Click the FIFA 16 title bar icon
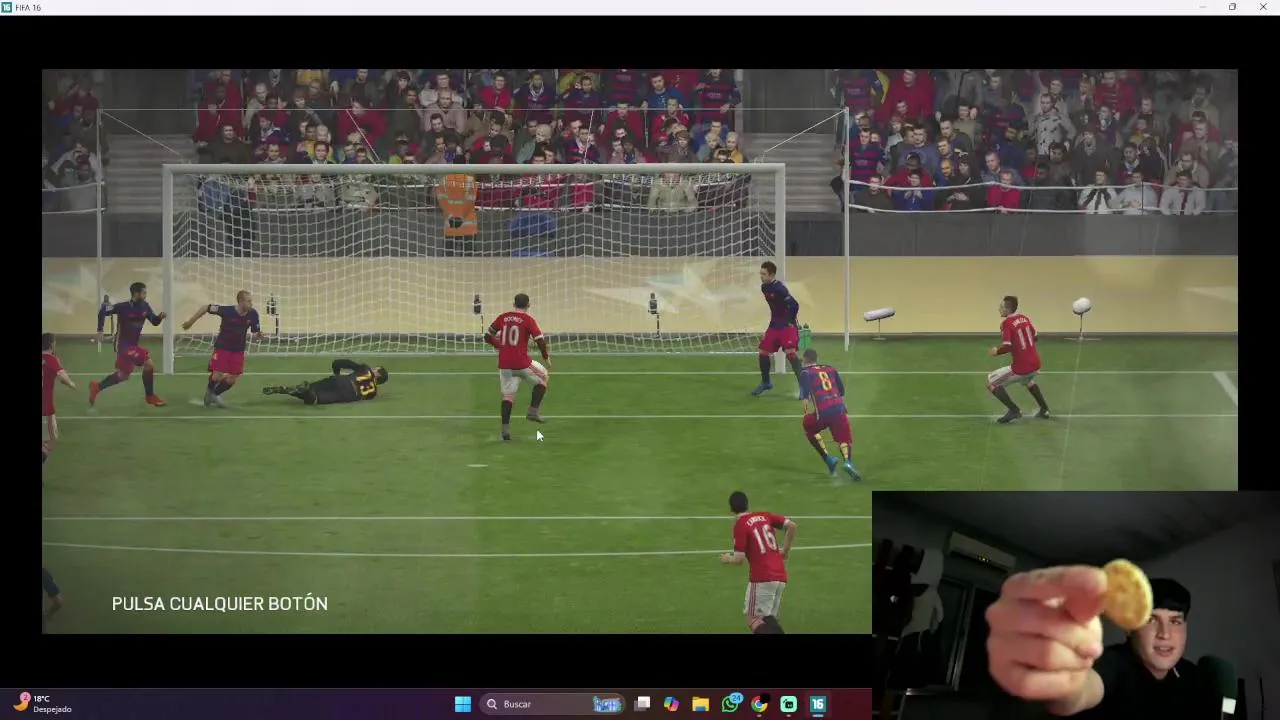The width and height of the screenshot is (1280, 720). click(x=7, y=7)
